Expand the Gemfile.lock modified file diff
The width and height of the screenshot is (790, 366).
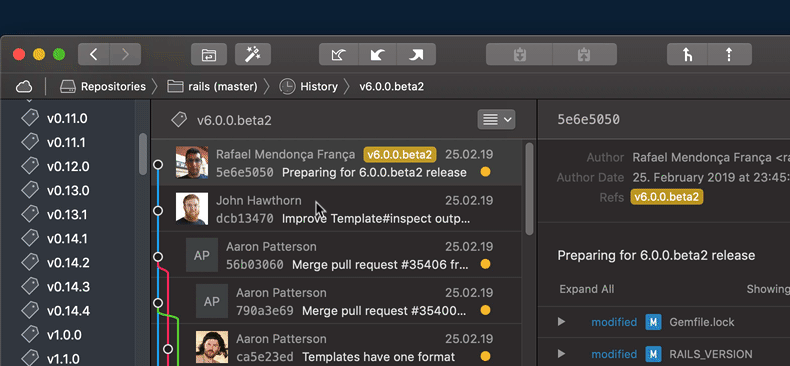[561, 322]
